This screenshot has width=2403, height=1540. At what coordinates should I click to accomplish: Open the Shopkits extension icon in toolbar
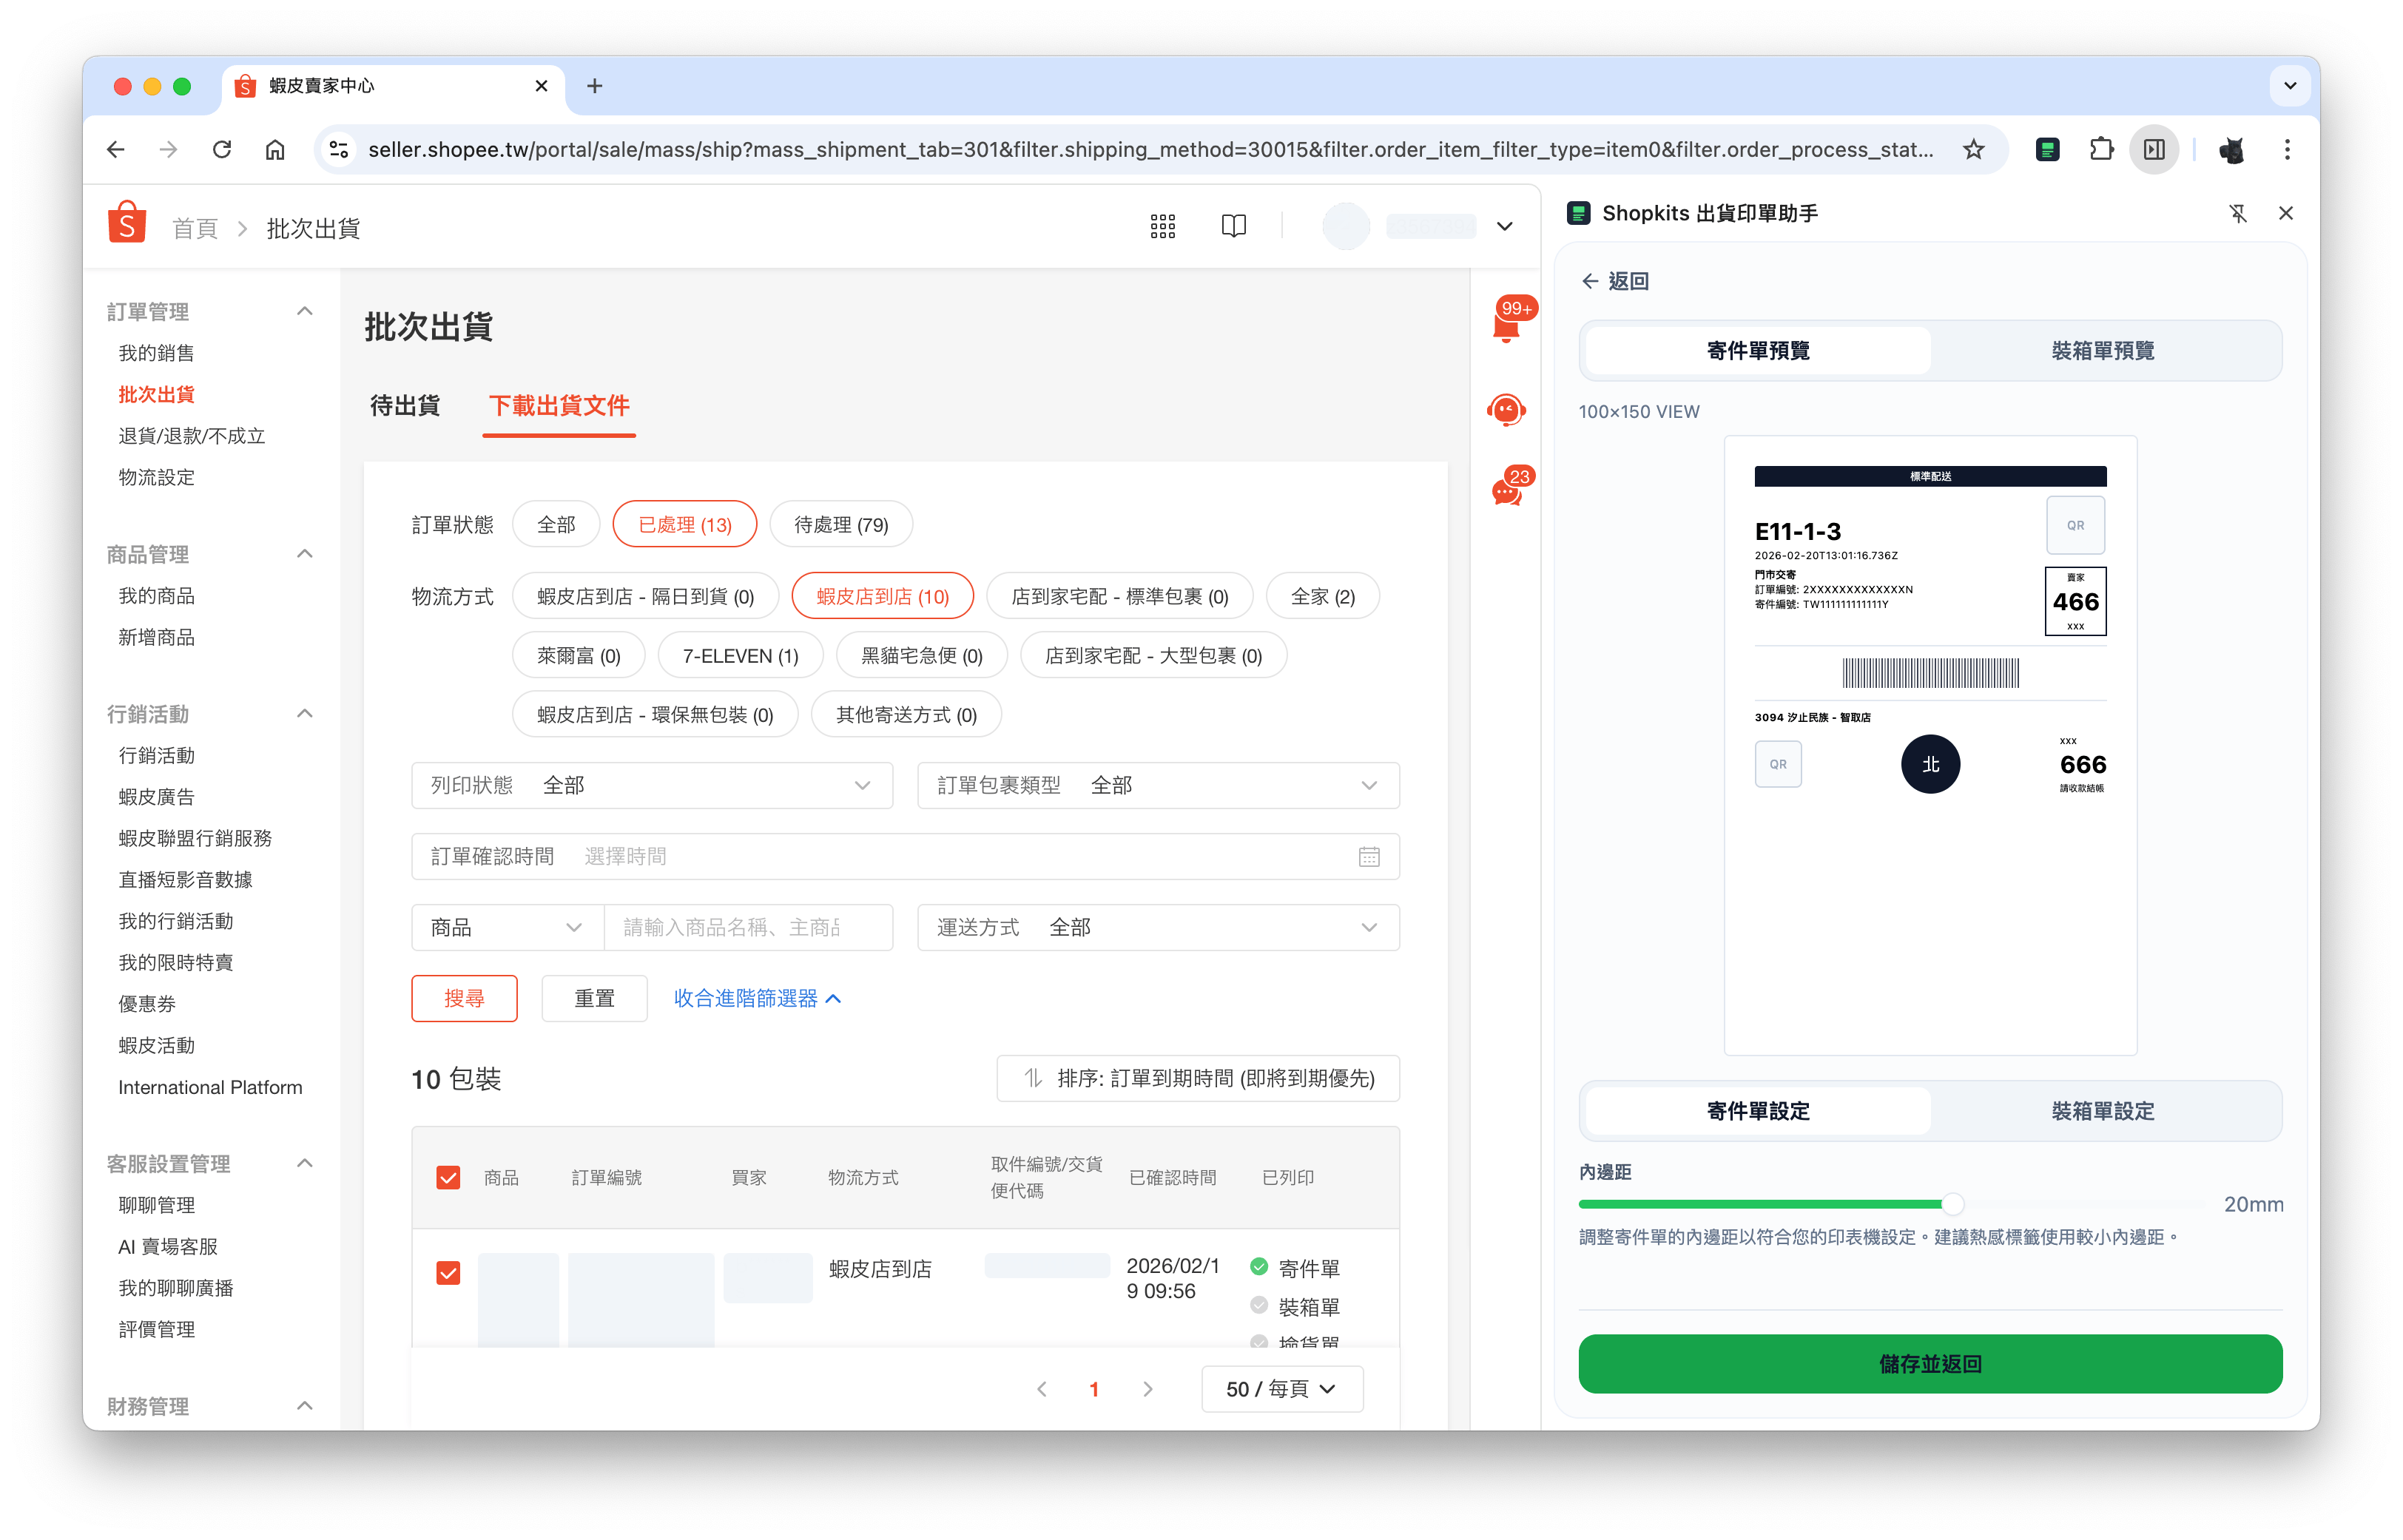pyautogui.click(x=2047, y=150)
